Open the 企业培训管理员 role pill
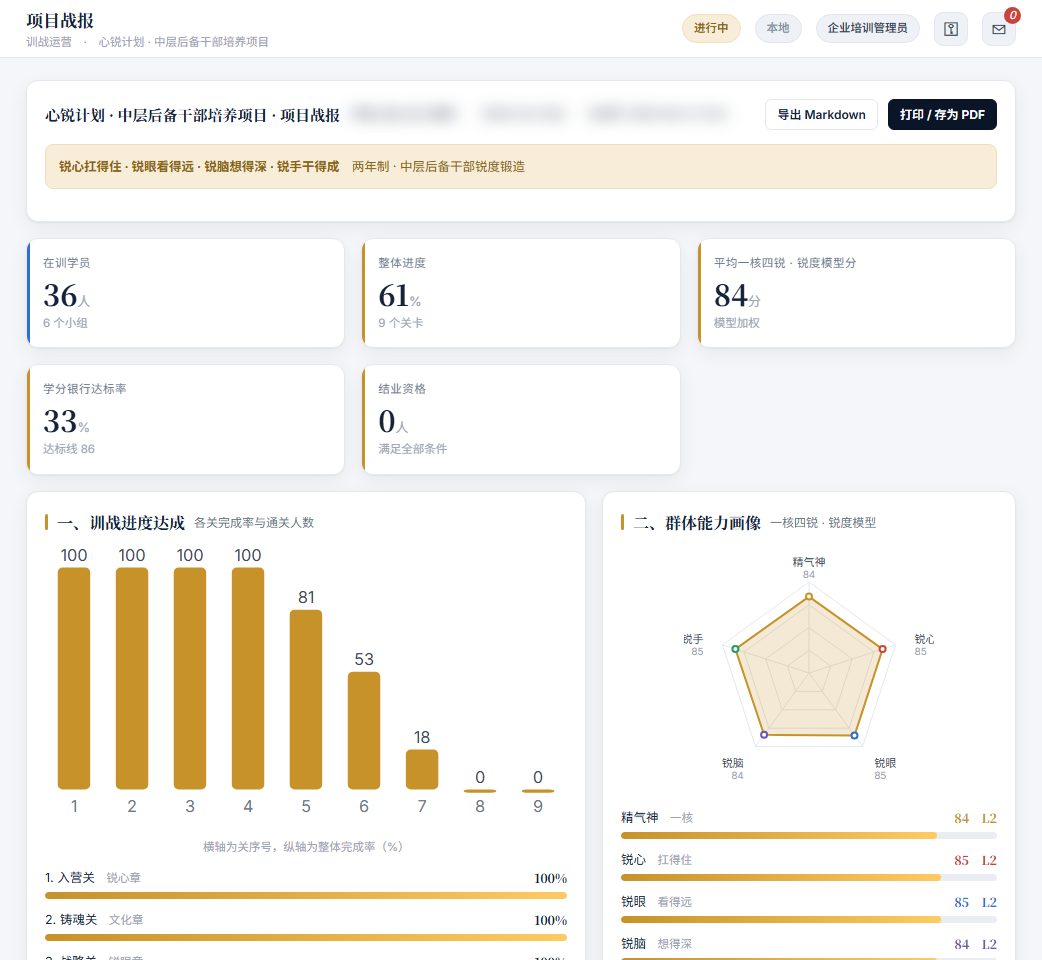The height and width of the screenshot is (960, 1042). [867, 28]
